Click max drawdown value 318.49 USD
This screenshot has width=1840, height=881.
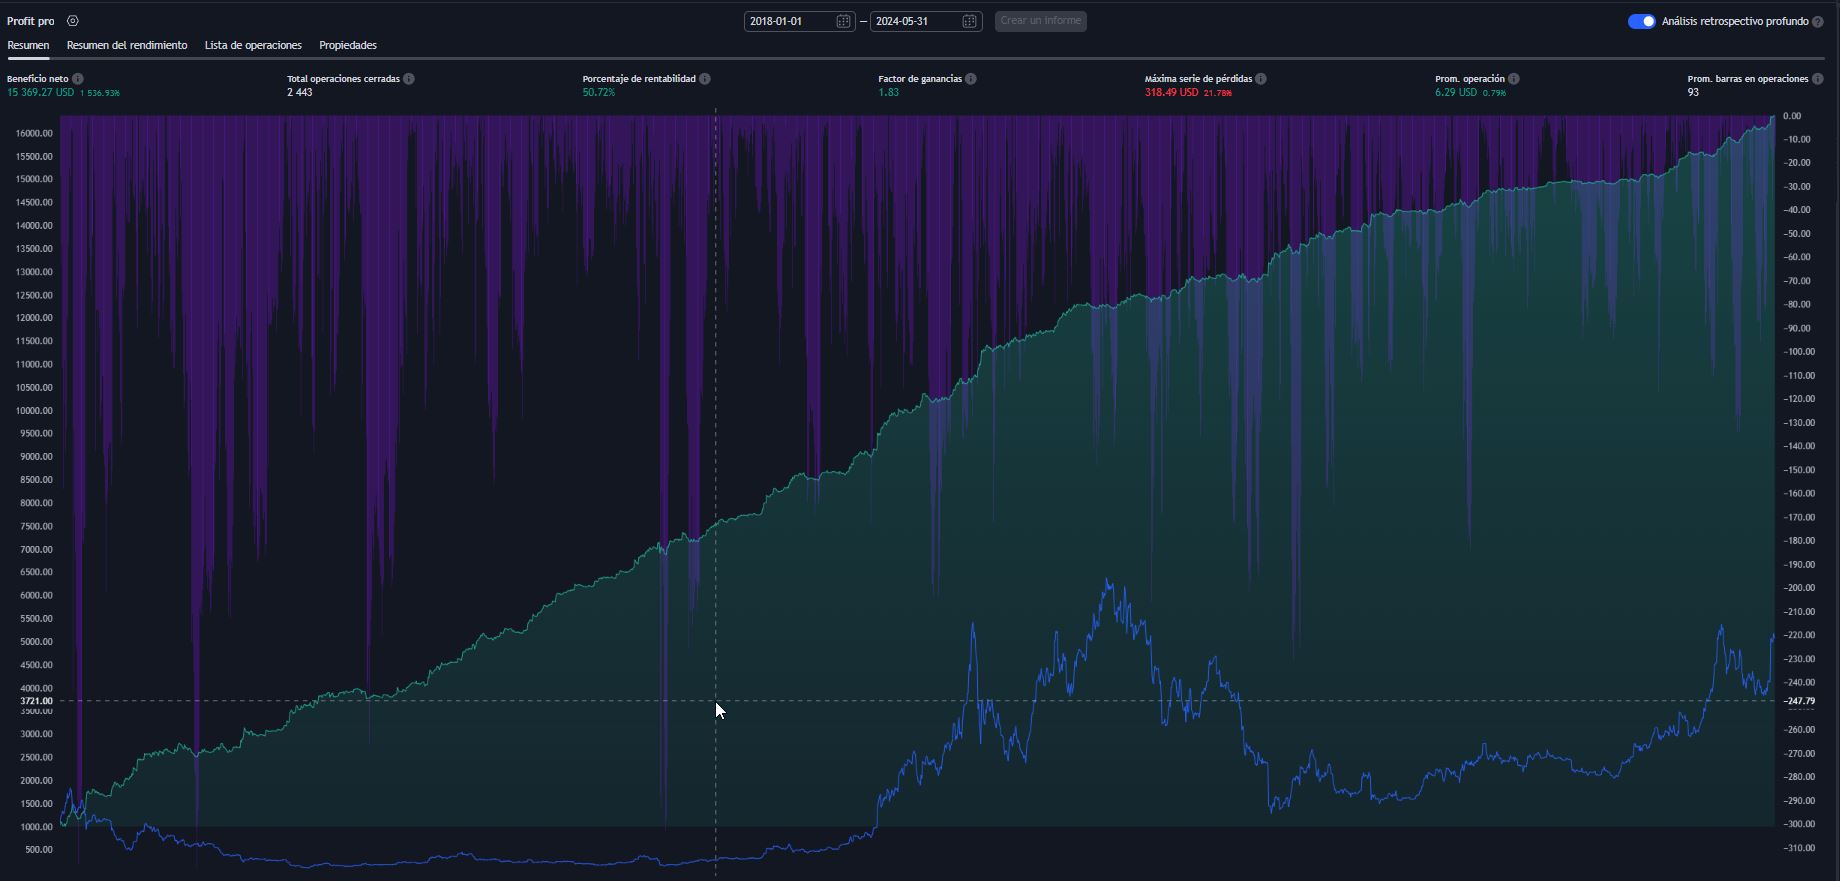1171,92
